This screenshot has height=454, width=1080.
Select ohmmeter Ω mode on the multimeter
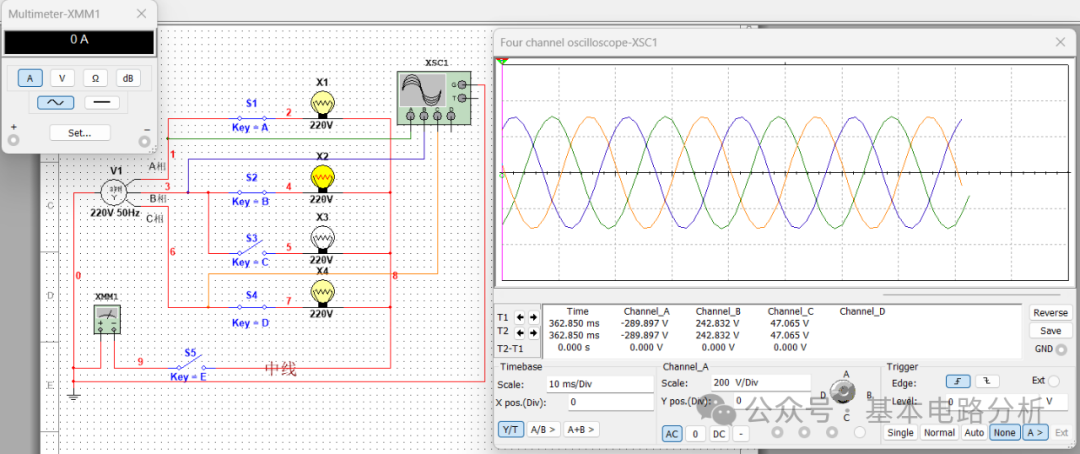[x=95, y=79]
